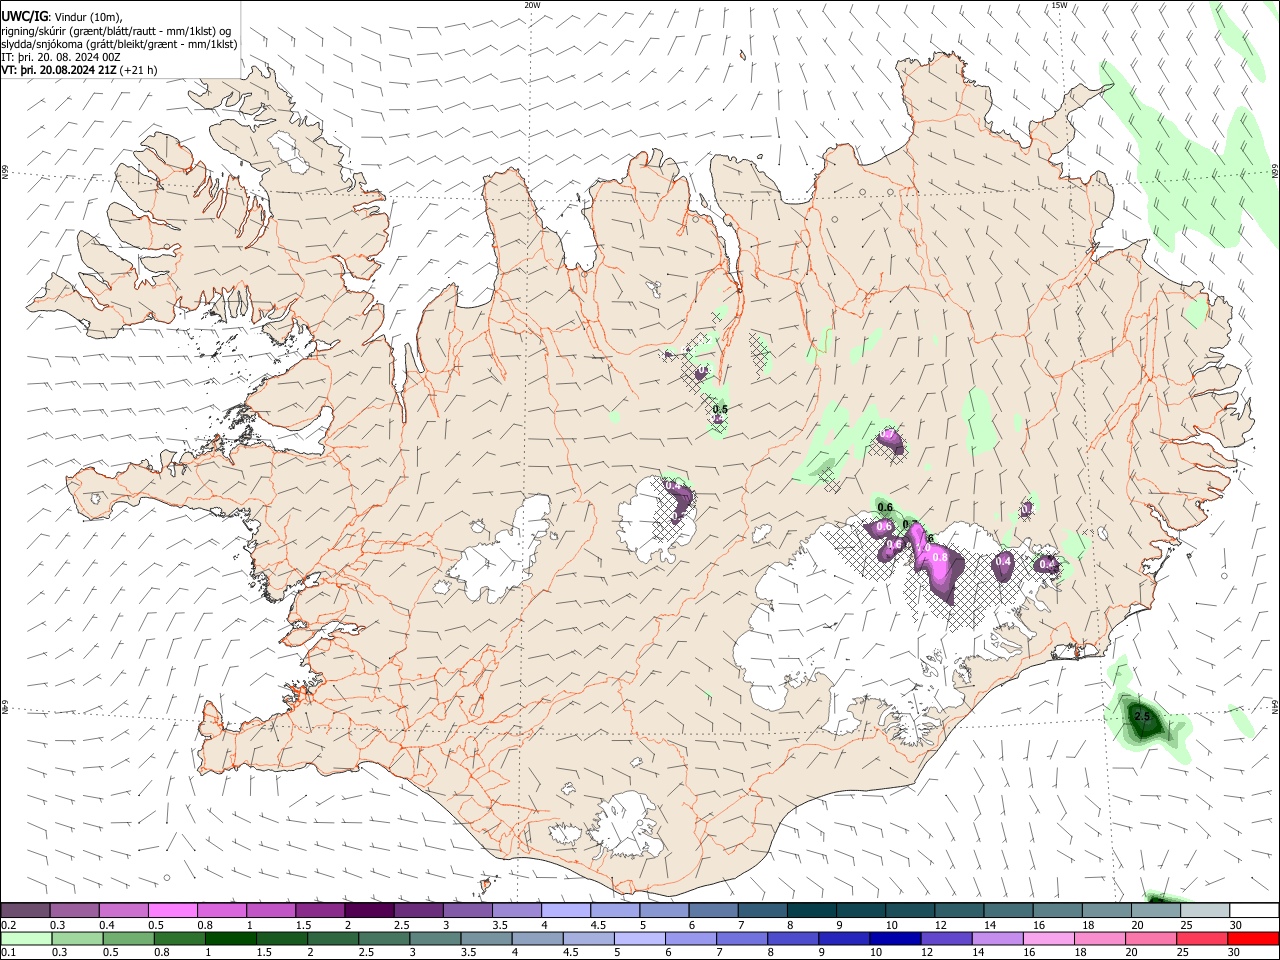Click the pale green rain swatch at 0.1
The image size is (1280, 960).
pos(26,939)
